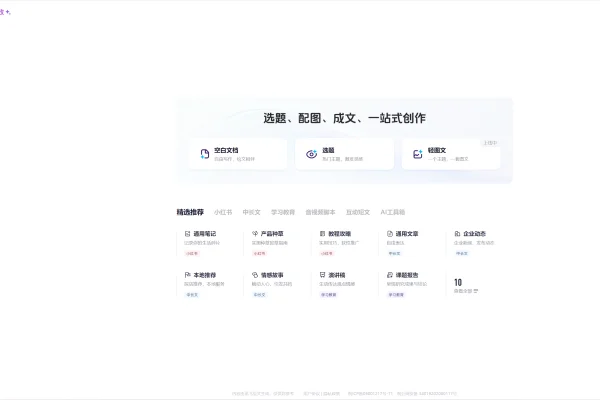Choose the 通用笔记 template title

205,233
